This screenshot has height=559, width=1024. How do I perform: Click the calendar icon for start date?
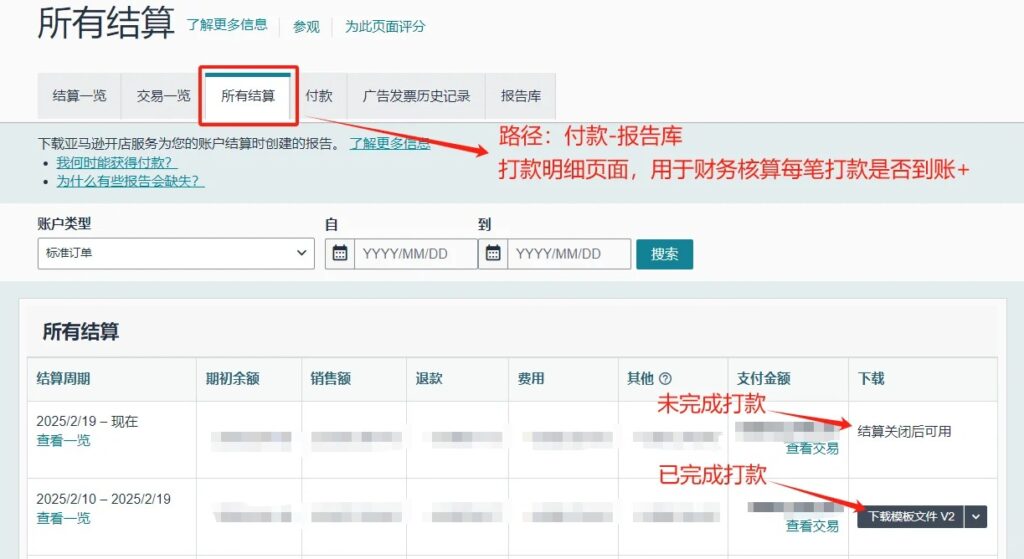[340, 254]
